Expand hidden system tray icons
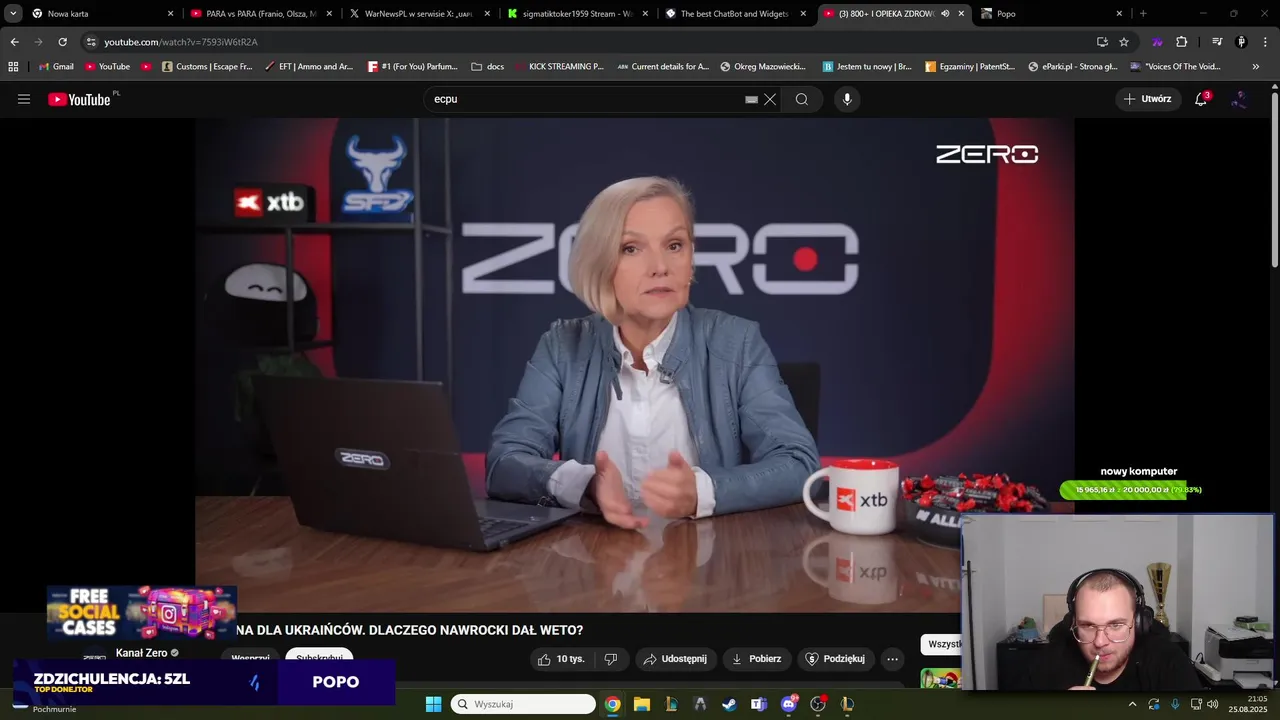1280x720 pixels. click(1132, 704)
